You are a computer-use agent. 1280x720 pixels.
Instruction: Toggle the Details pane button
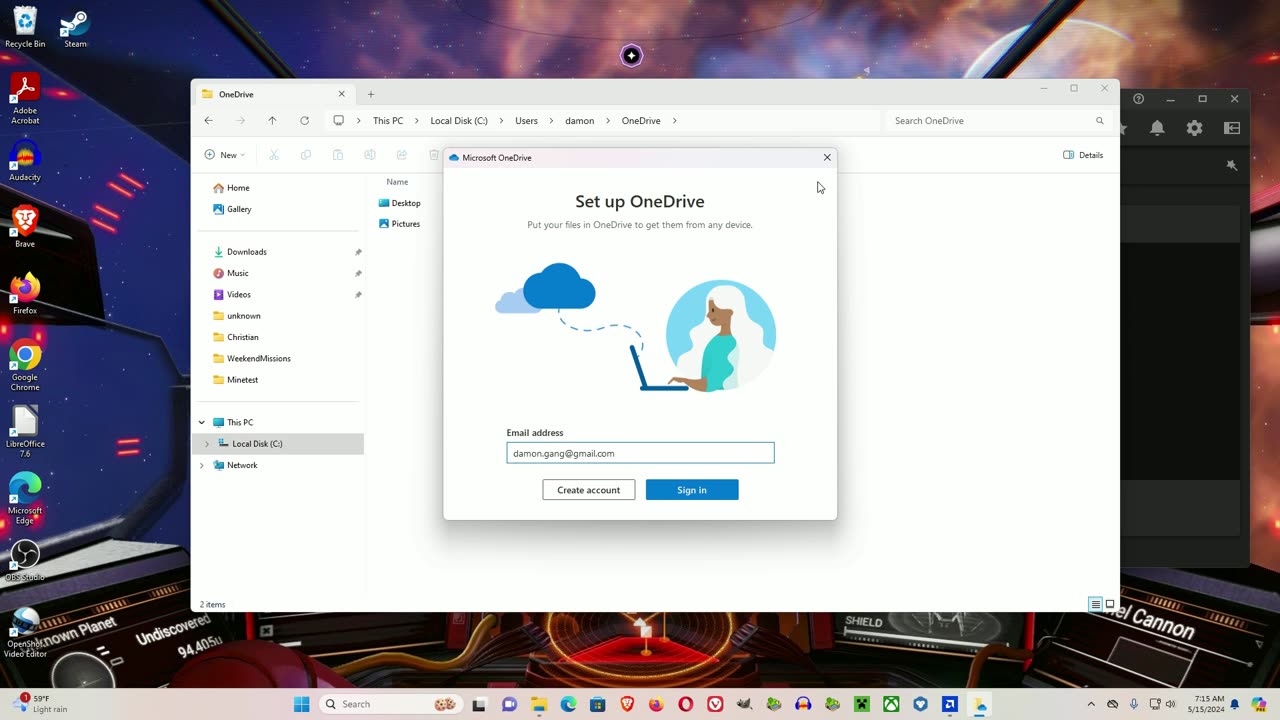point(1084,155)
